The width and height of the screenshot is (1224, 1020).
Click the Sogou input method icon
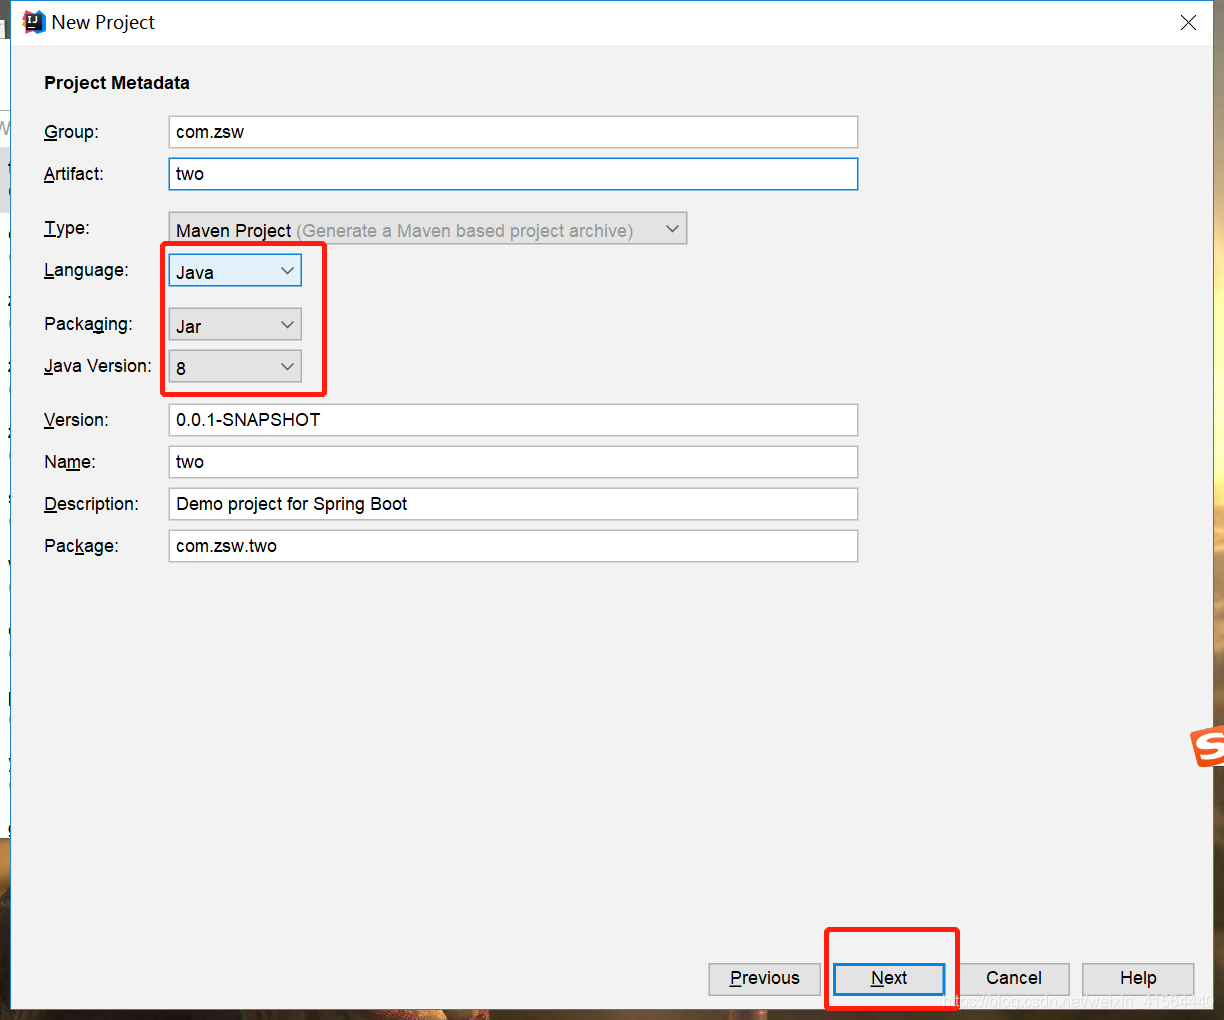pyautogui.click(x=1207, y=747)
